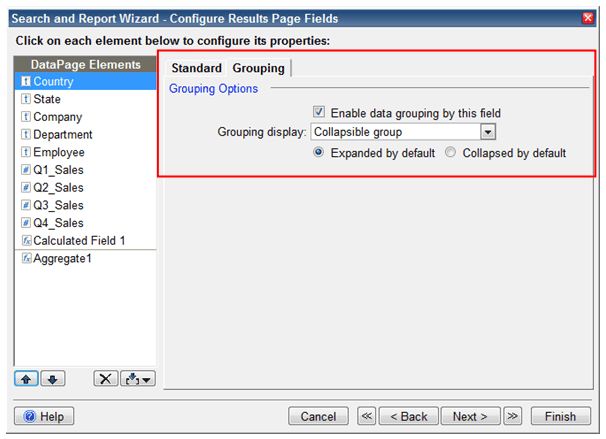The height and width of the screenshot is (439, 606).
Task: Select the Q3_Sales element in the list
Action: [x=85, y=205]
